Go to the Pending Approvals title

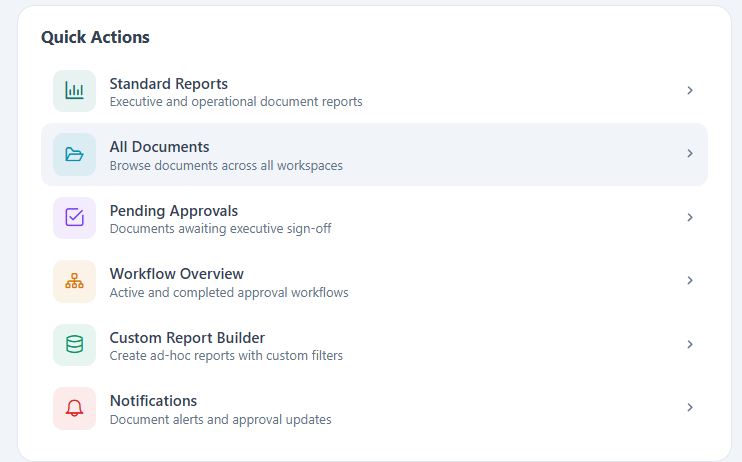174,211
